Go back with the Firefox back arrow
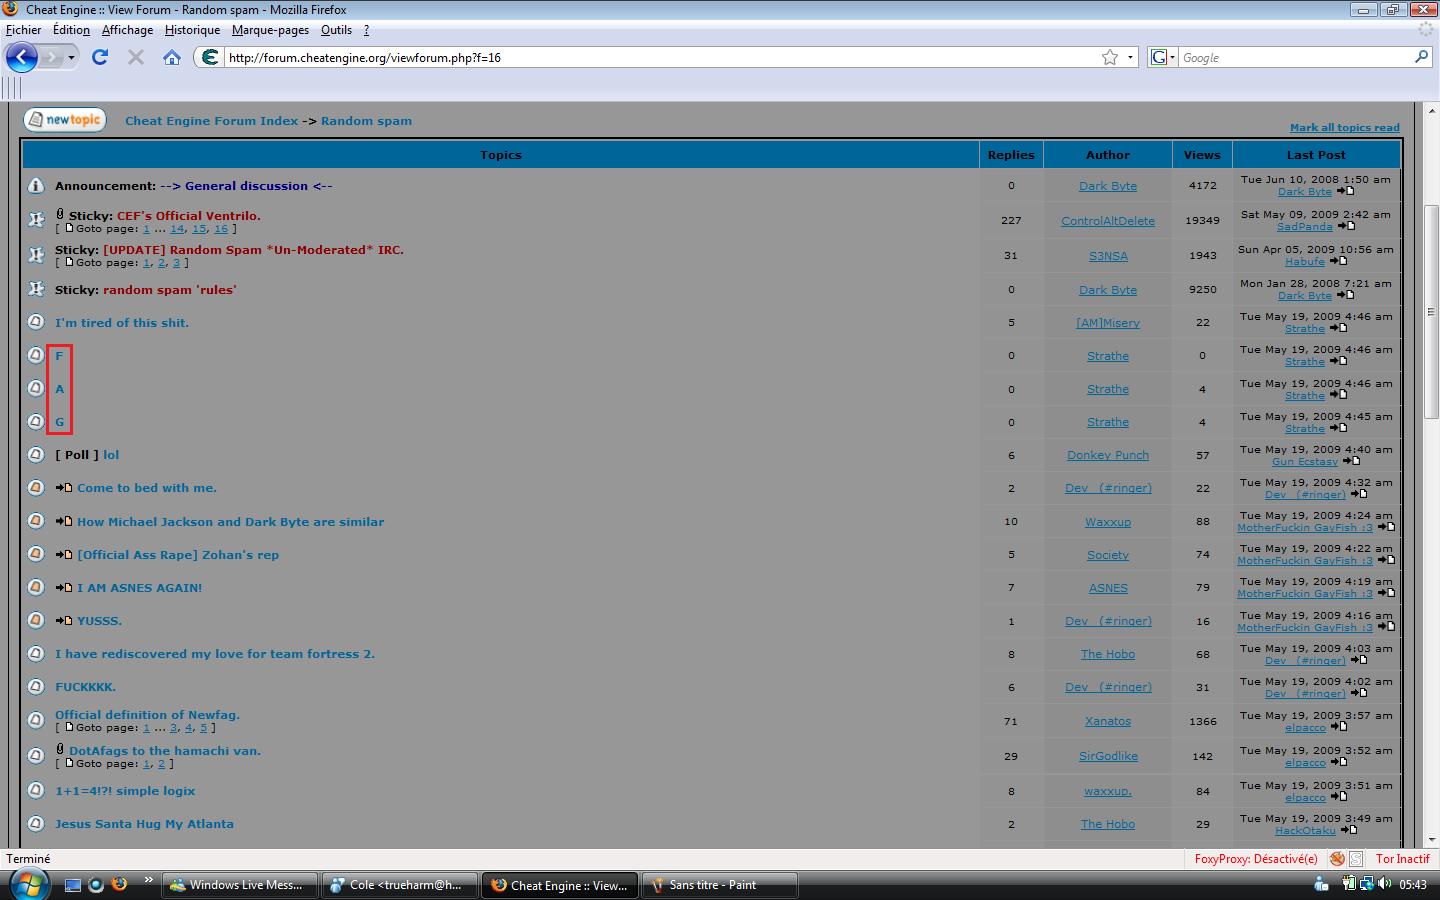The height and width of the screenshot is (900, 1440). [22, 57]
